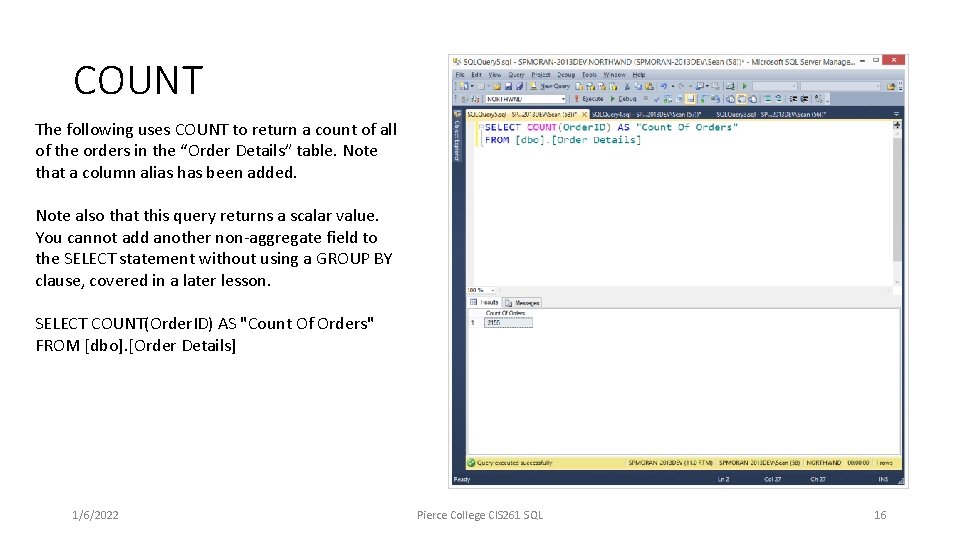960x540 pixels.
Task: Click the editor split window handle
Action: (x=897, y=125)
